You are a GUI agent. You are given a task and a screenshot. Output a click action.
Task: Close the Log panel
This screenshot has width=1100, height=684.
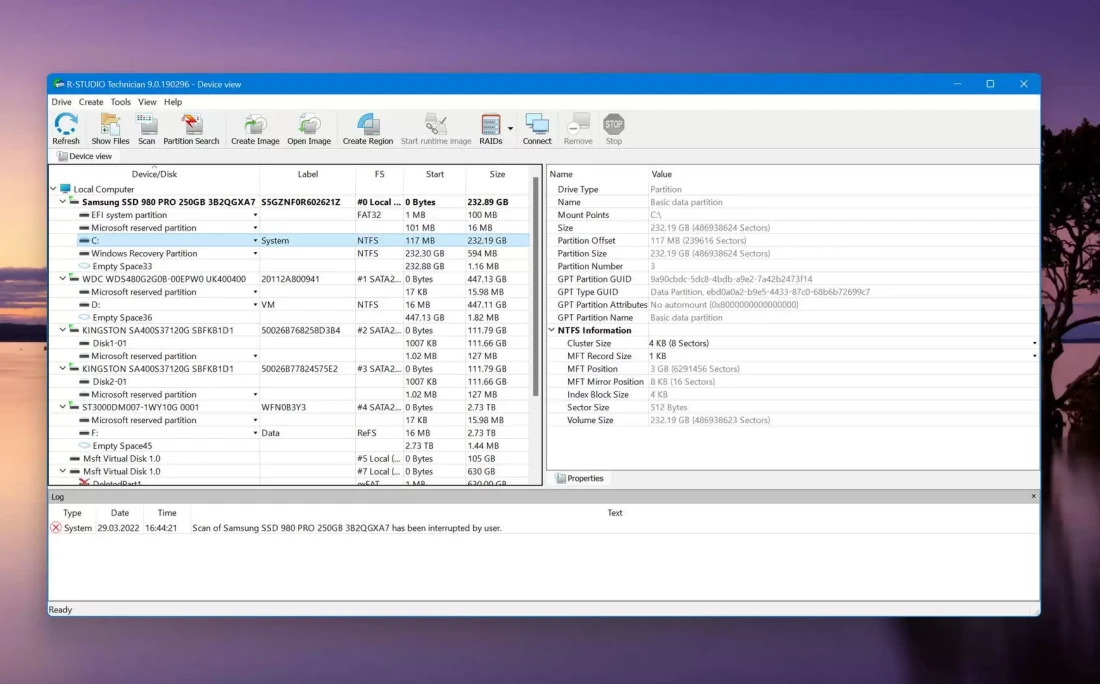click(1034, 496)
